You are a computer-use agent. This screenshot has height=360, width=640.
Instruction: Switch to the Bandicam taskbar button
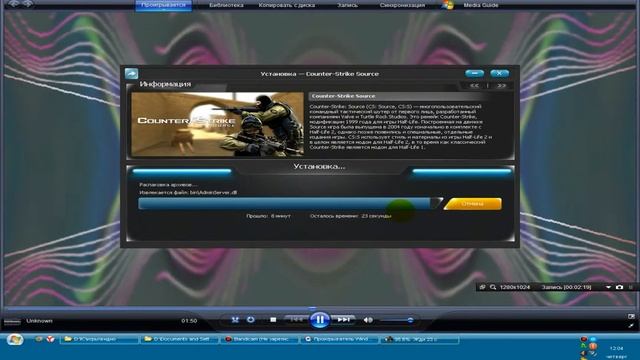pos(259,339)
